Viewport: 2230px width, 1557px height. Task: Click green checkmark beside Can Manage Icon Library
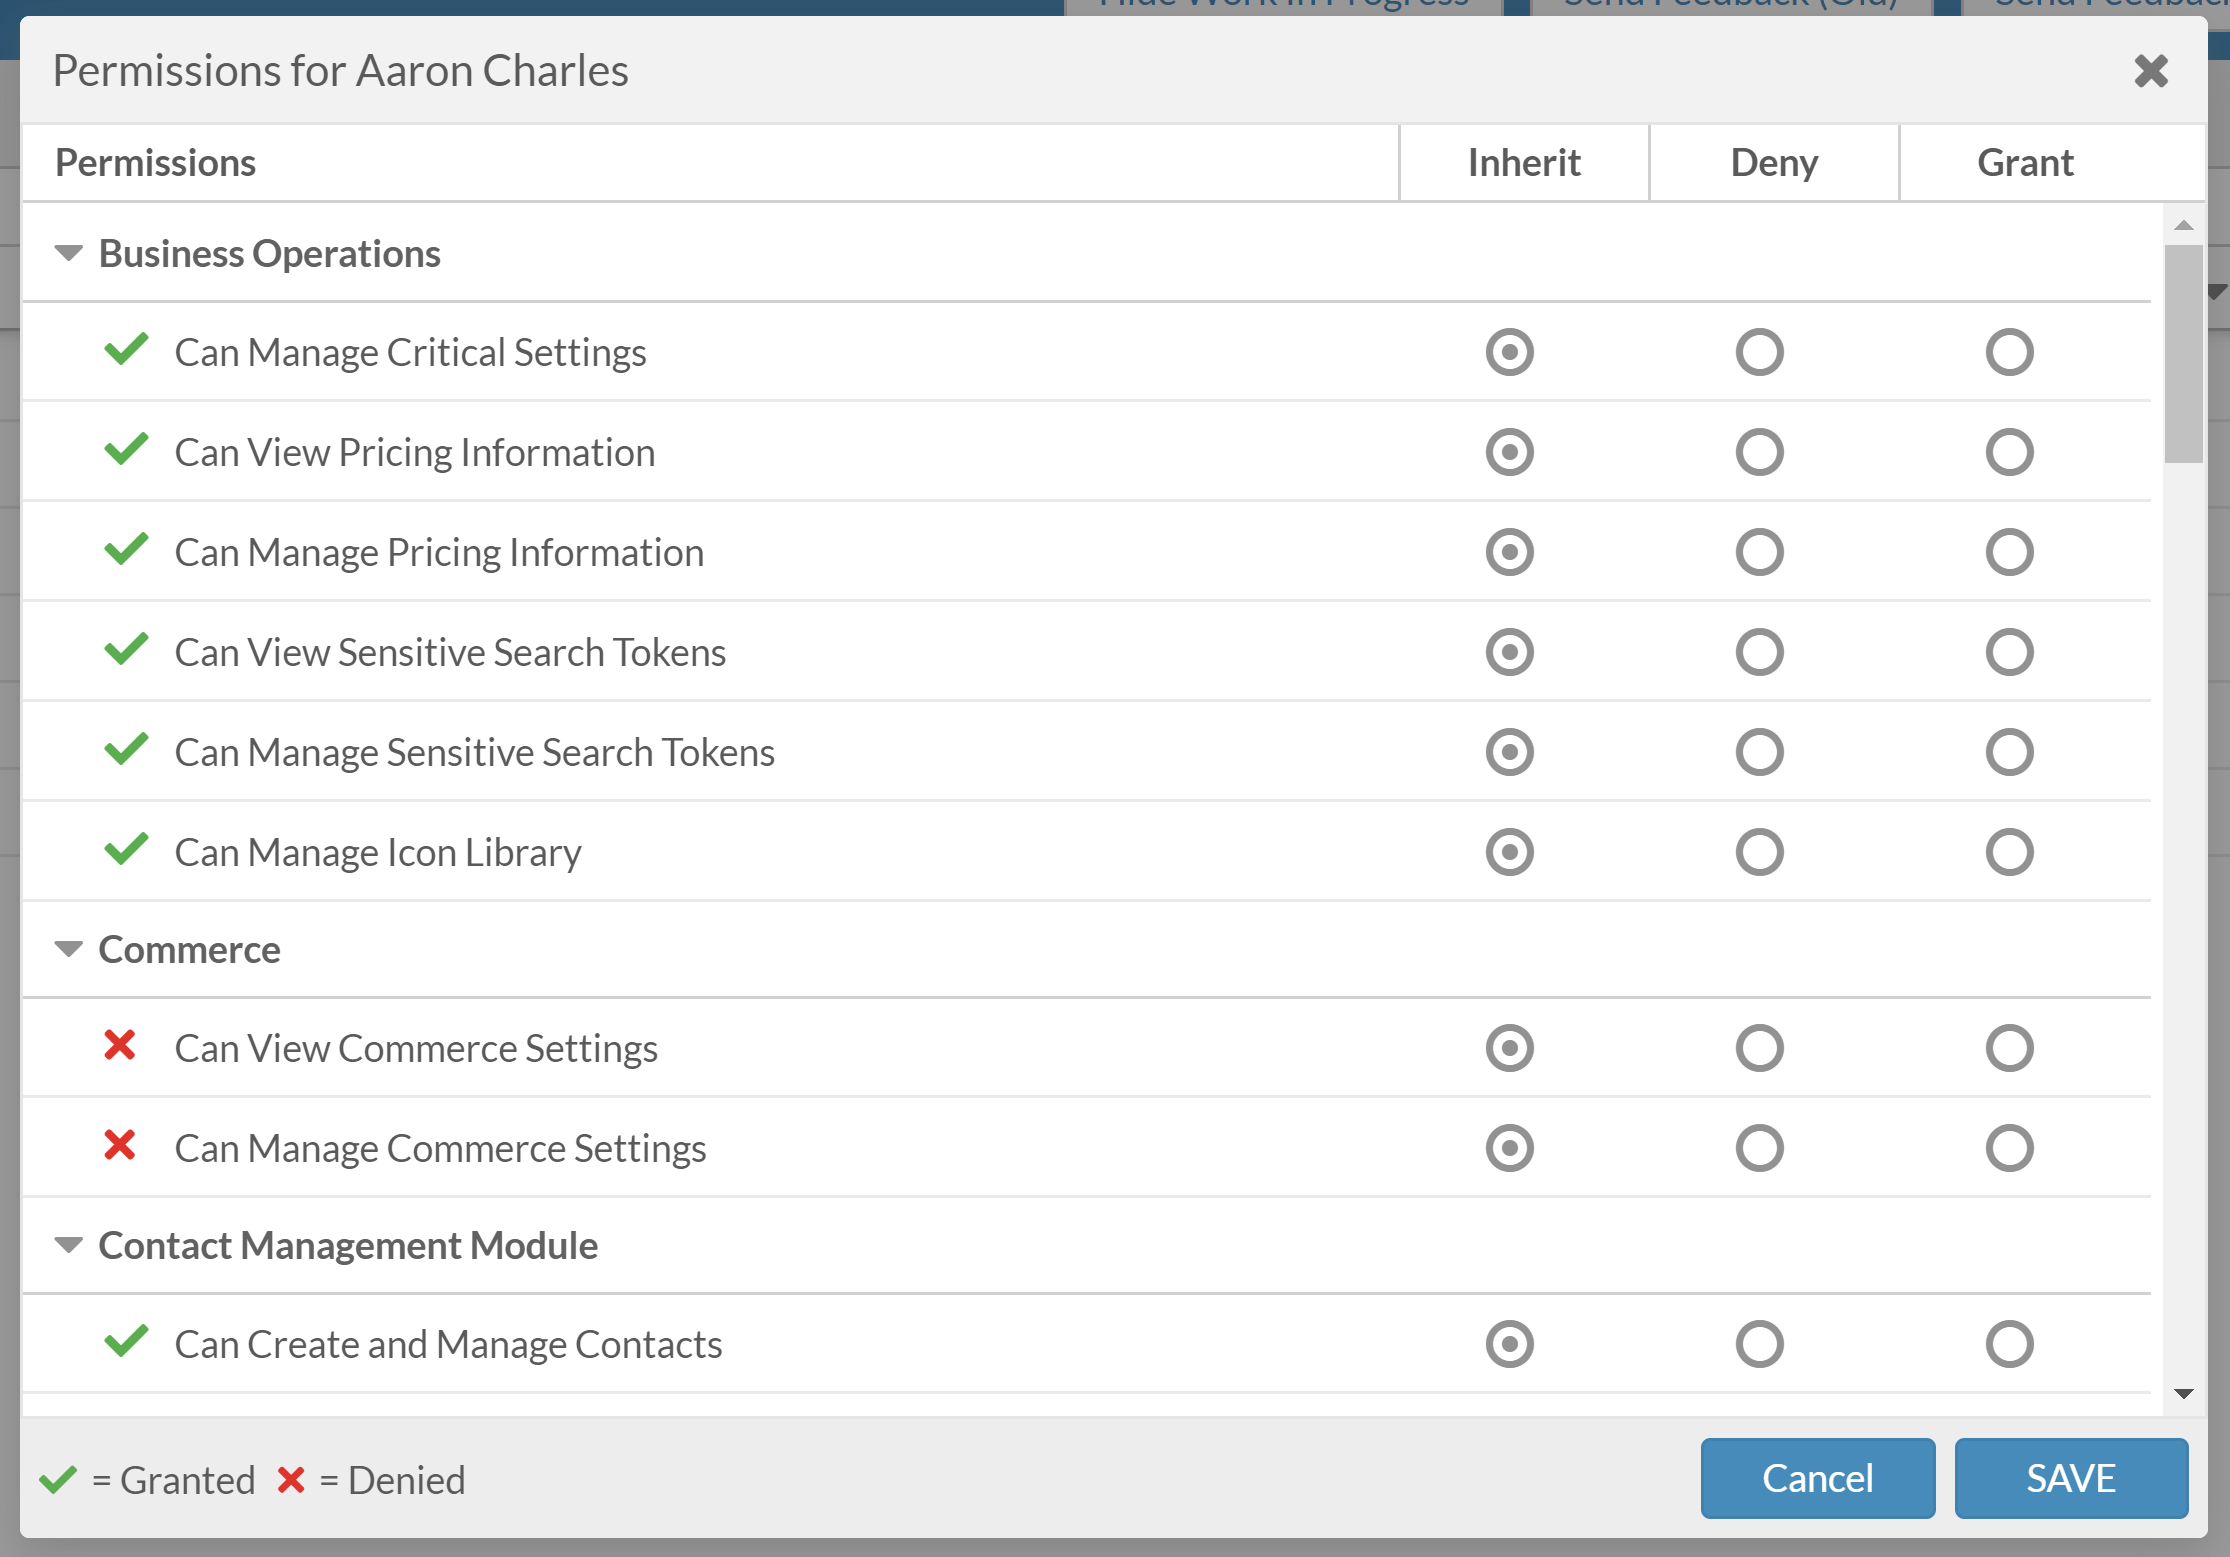click(126, 851)
